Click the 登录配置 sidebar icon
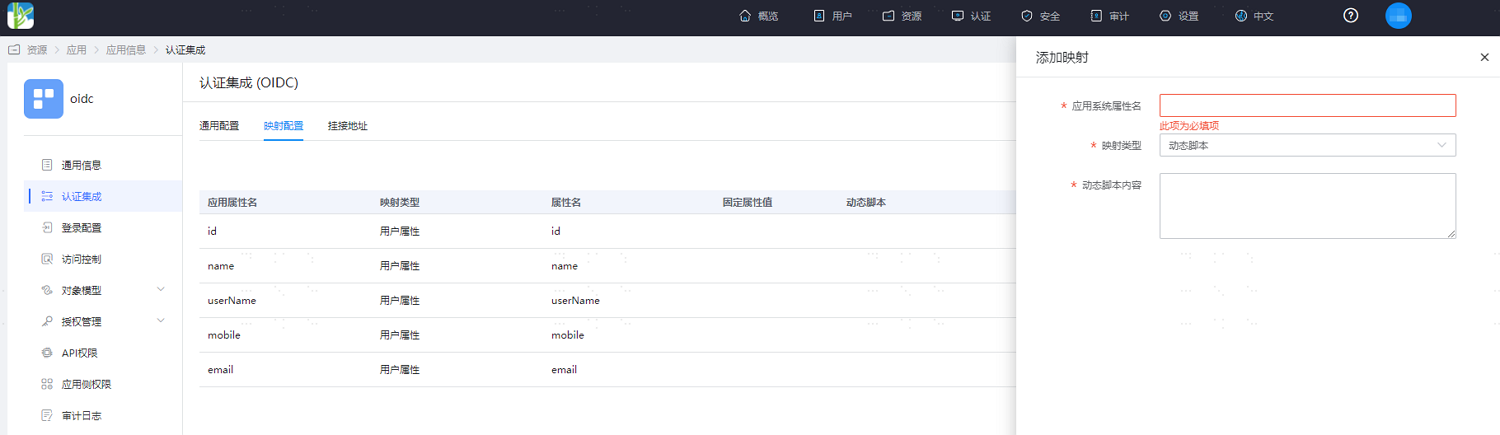Viewport: 1500px width, 435px height. 47,228
